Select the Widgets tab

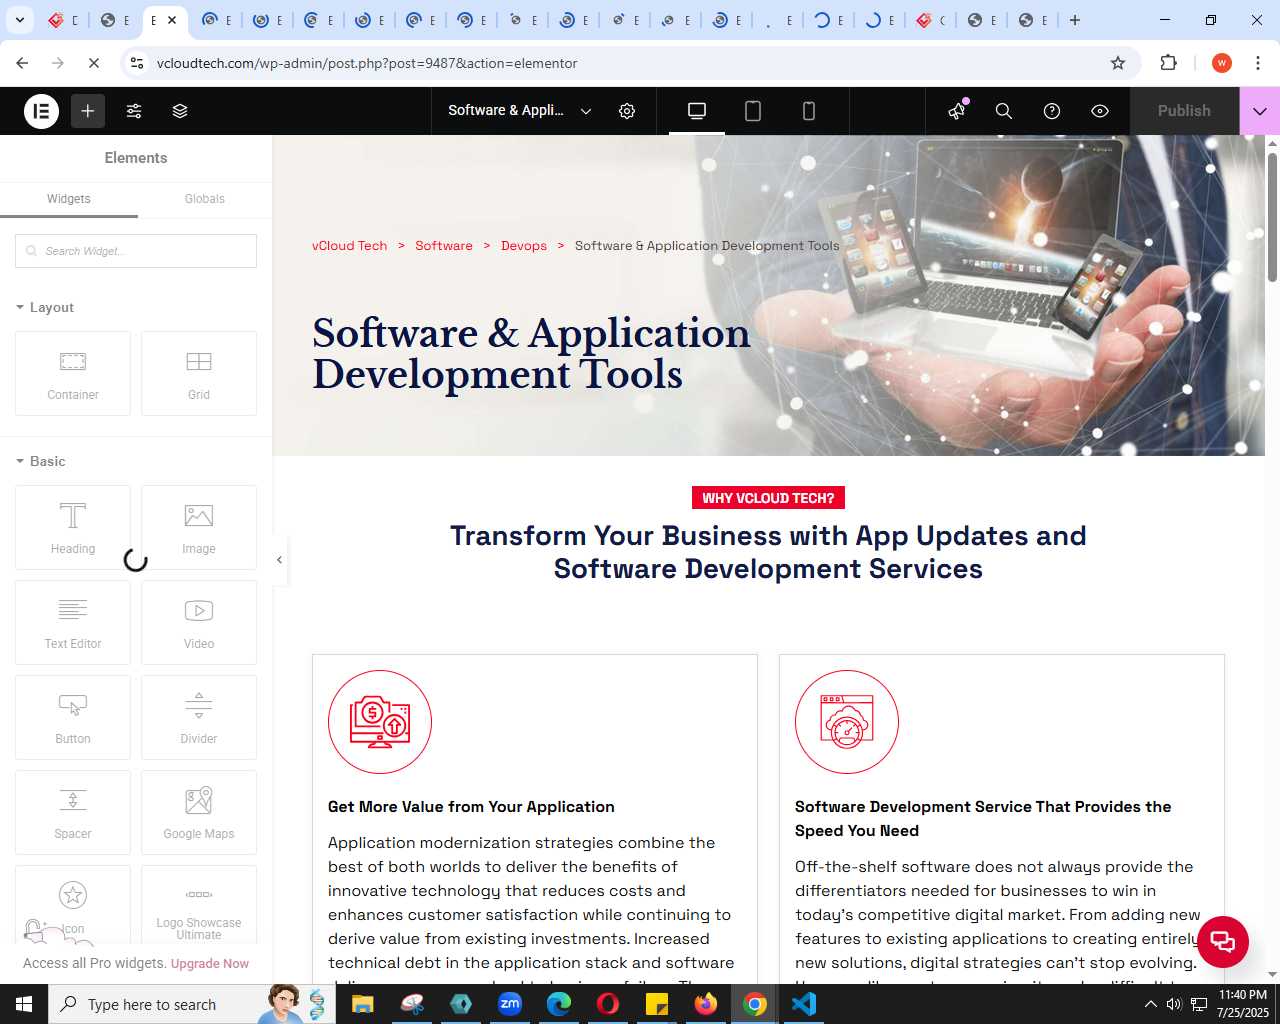pos(69,199)
